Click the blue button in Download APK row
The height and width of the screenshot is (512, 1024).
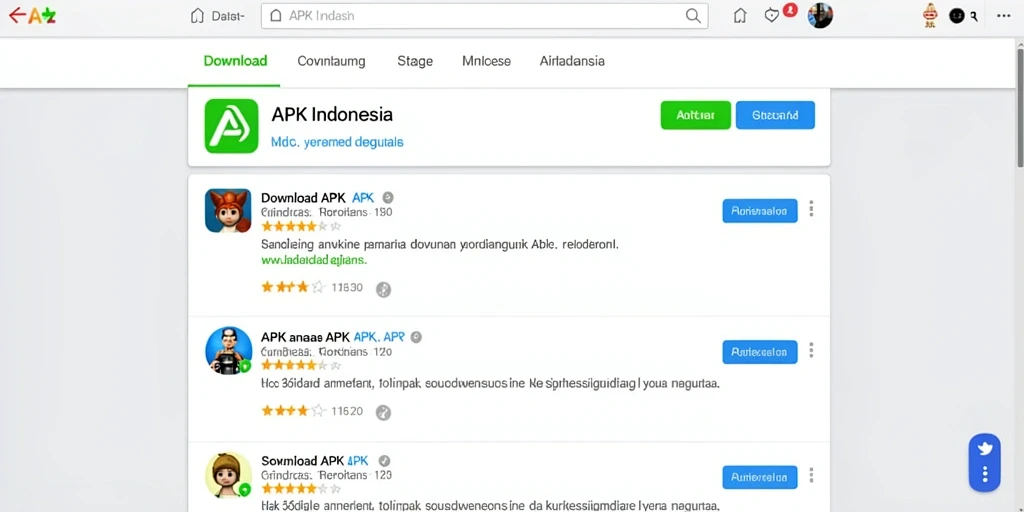760,211
